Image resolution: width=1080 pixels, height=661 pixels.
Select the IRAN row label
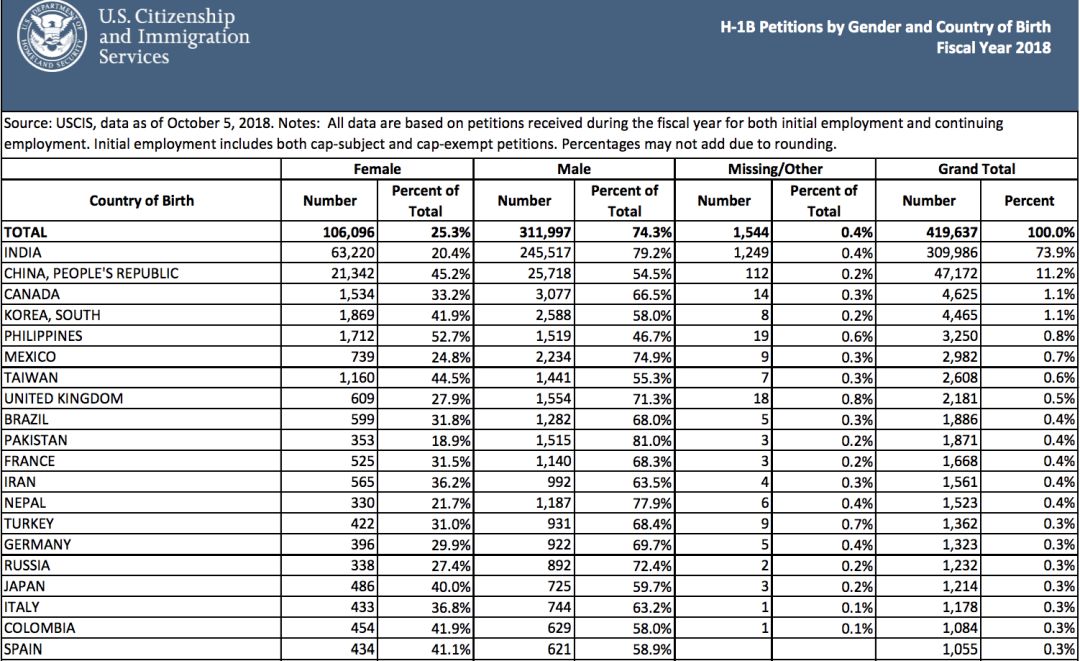click(20, 482)
